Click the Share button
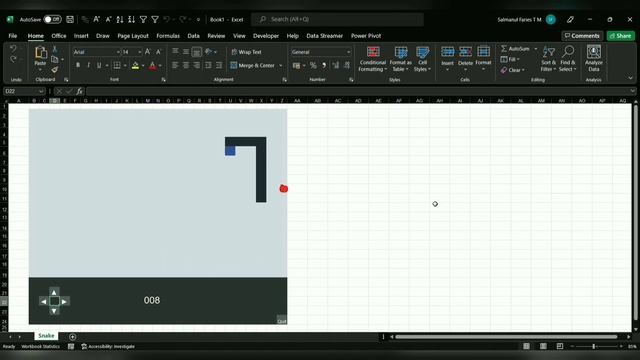 coord(620,36)
